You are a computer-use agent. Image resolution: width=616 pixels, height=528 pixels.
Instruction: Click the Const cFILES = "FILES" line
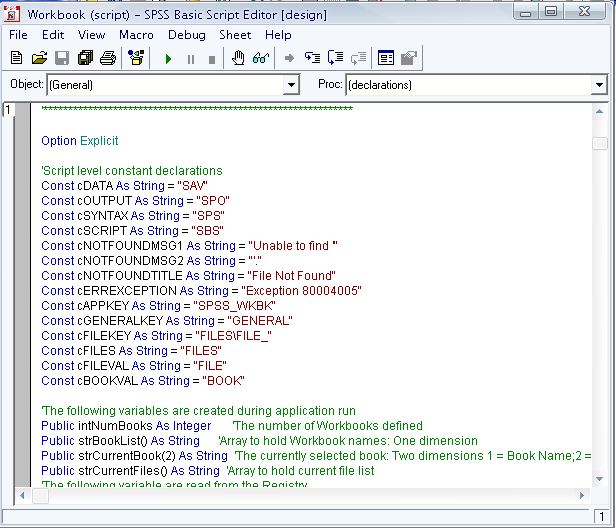(132, 351)
